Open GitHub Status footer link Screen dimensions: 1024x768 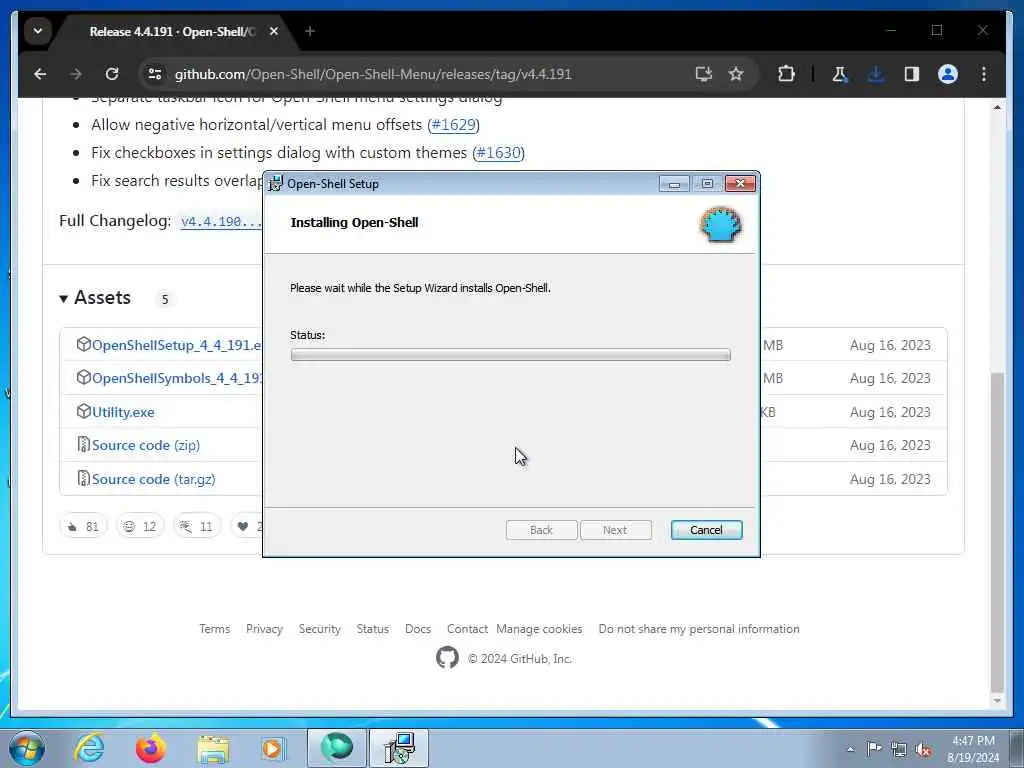pos(372,629)
